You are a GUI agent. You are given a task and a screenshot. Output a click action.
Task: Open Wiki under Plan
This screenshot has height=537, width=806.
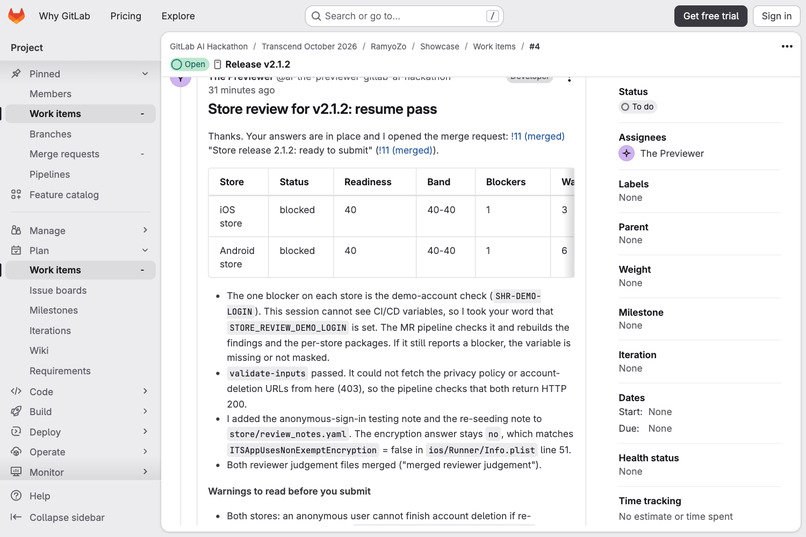pyautogui.click(x=39, y=350)
